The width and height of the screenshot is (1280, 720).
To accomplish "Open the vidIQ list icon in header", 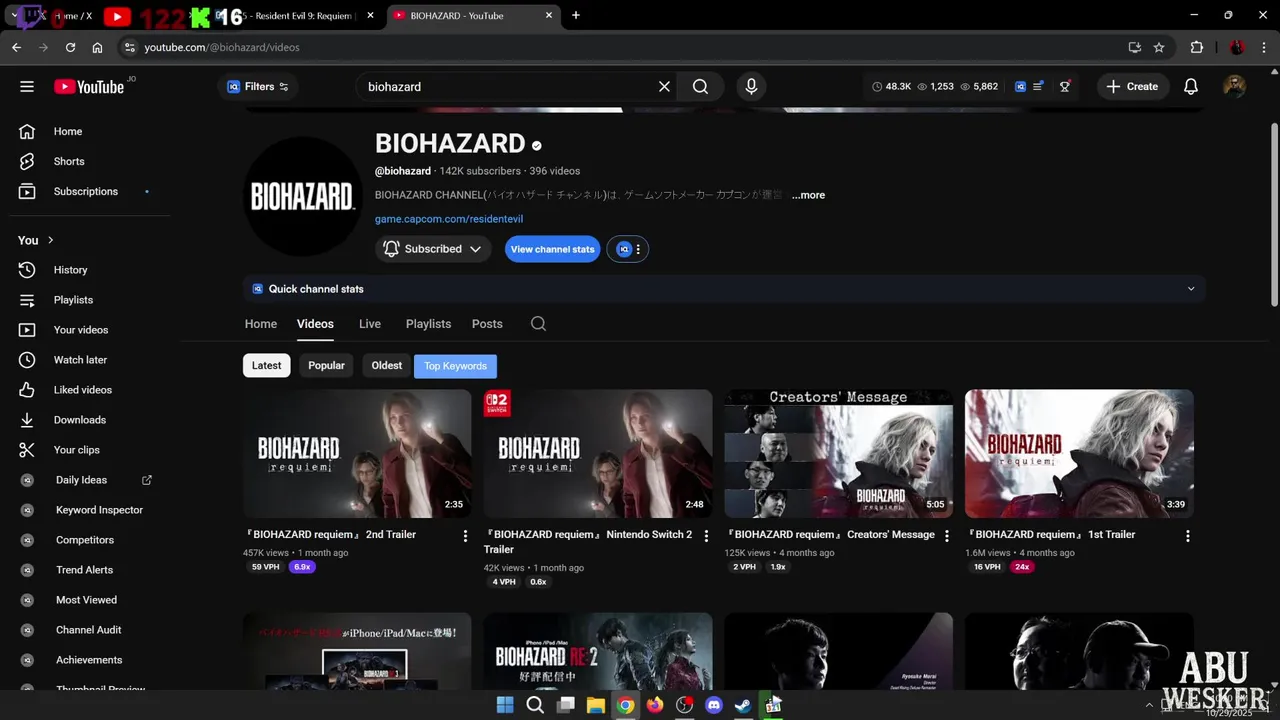I will pos(1039,87).
